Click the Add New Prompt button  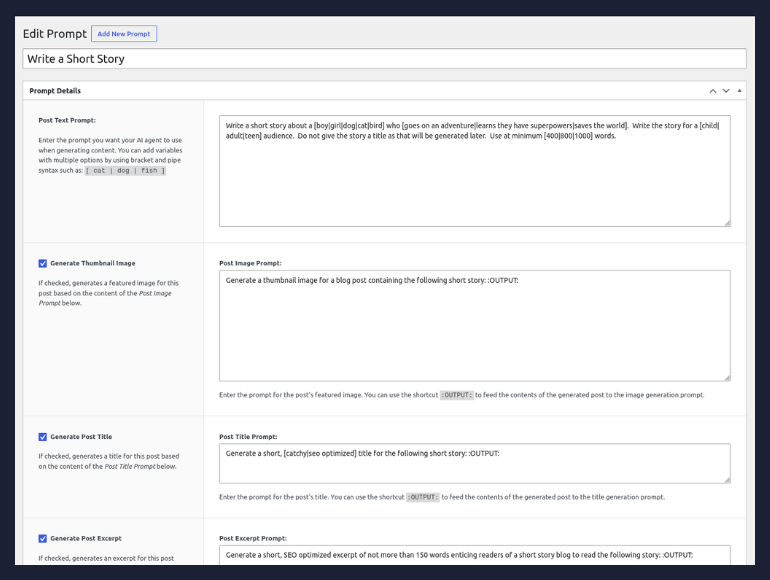pyautogui.click(x=124, y=34)
